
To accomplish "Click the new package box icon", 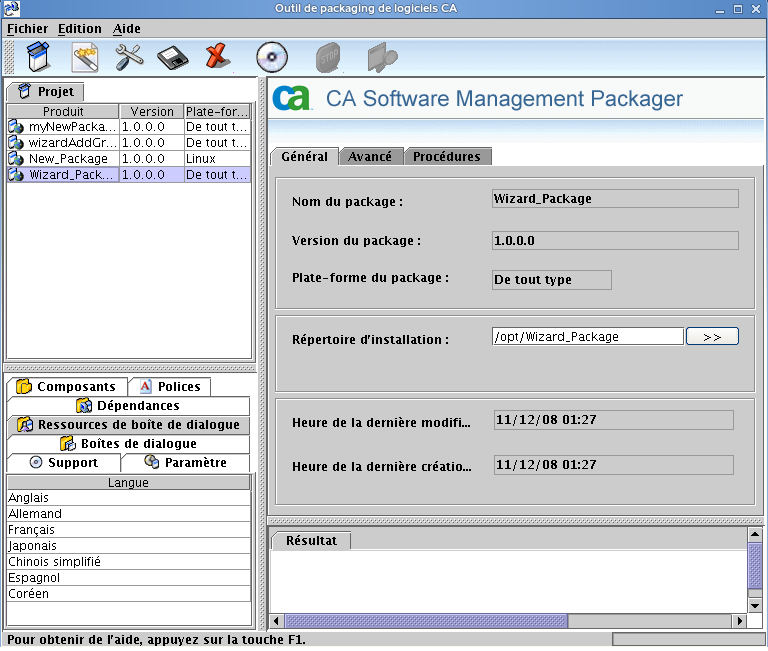I will coord(37,56).
